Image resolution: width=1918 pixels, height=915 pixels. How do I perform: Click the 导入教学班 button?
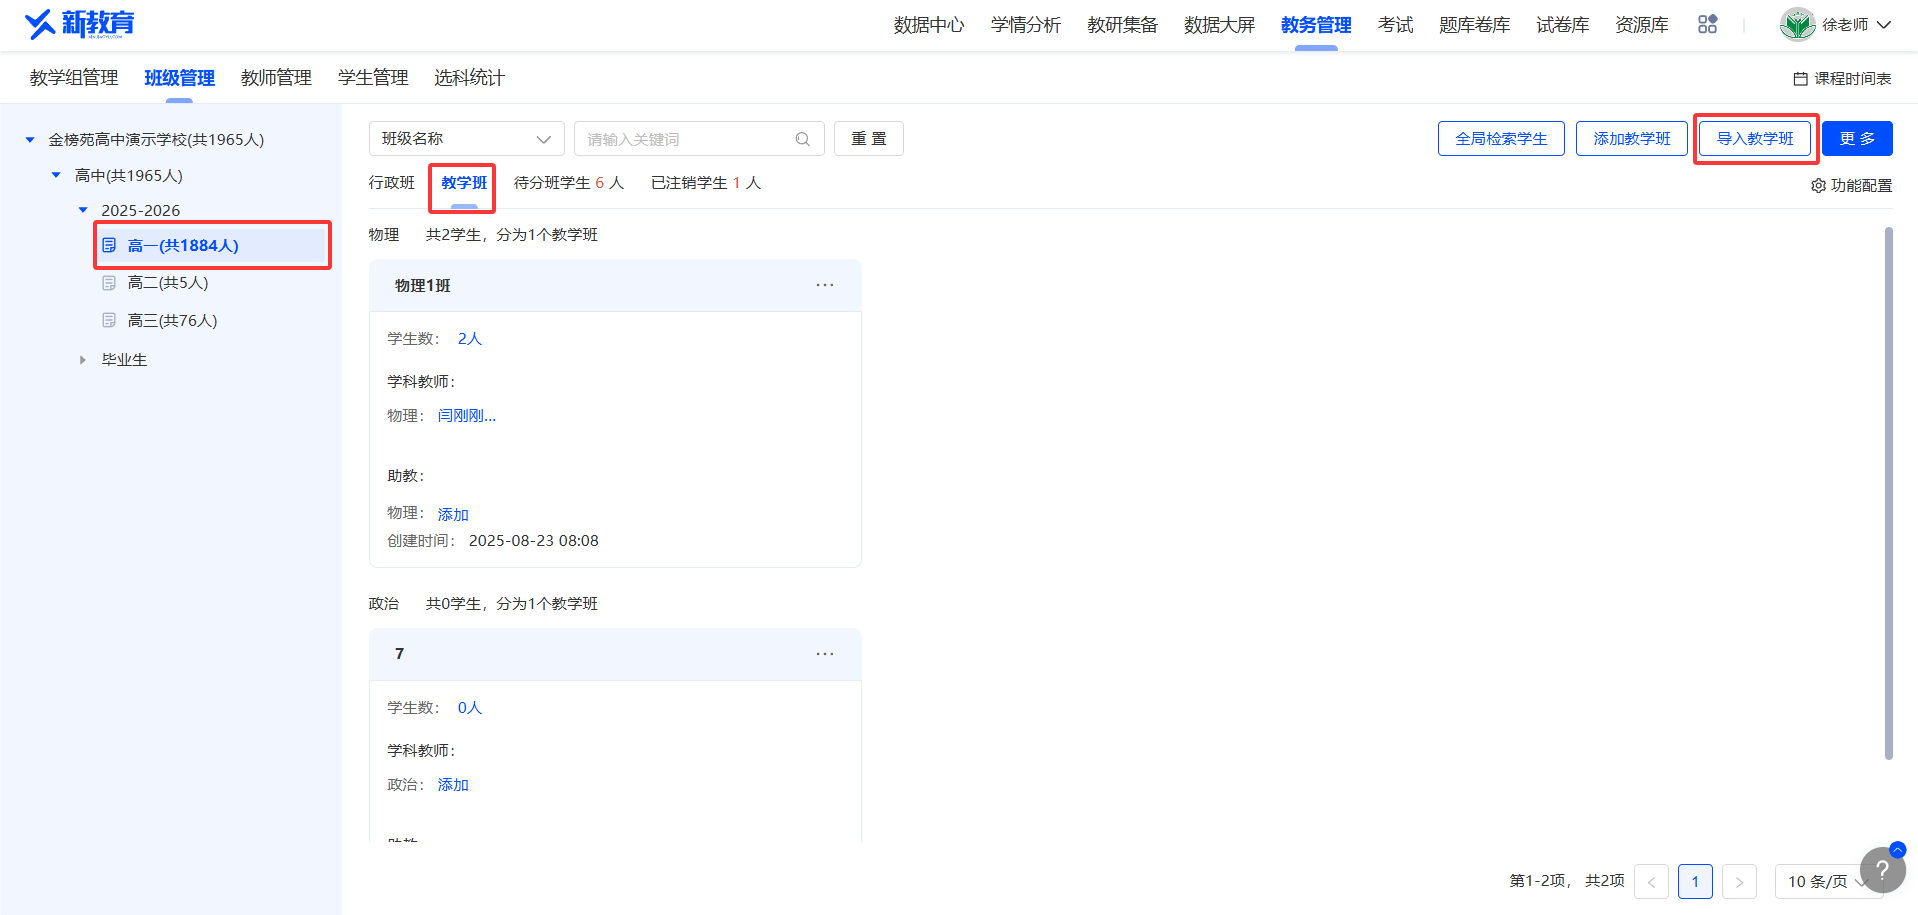[x=1755, y=139]
